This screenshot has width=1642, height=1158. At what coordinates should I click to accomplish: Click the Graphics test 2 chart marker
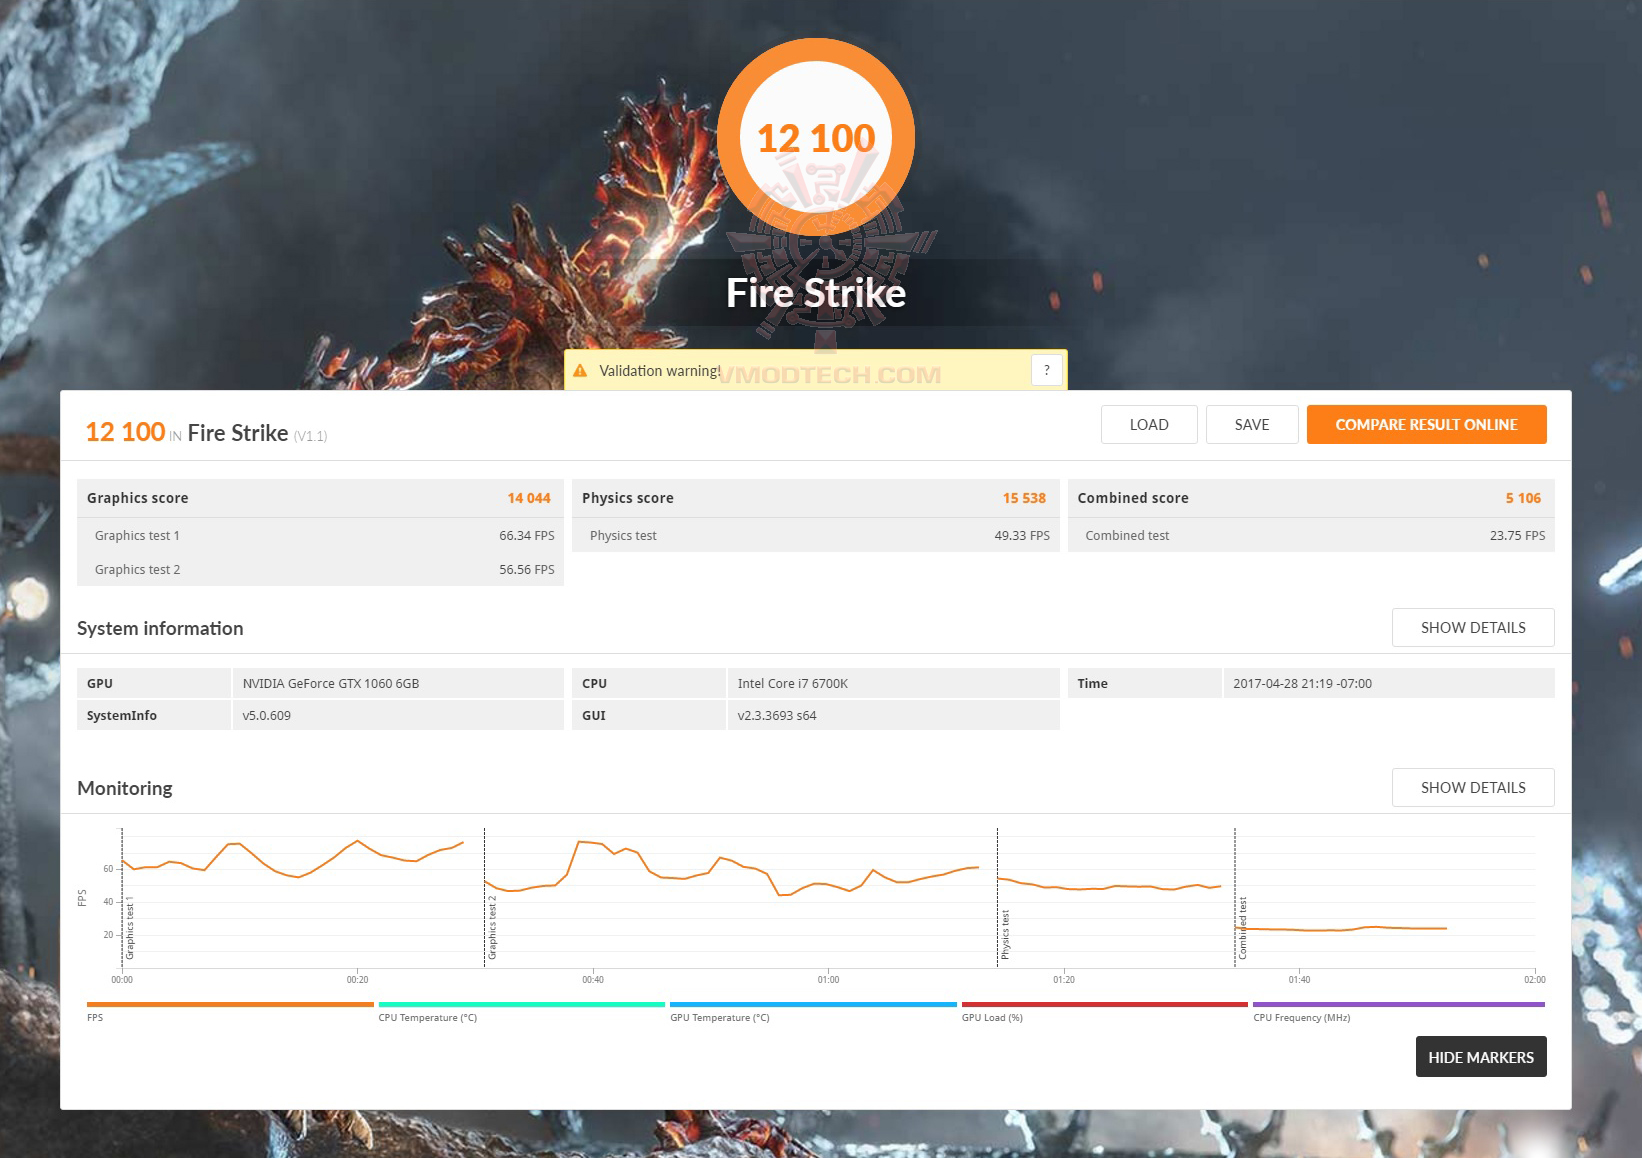click(492, 928)
